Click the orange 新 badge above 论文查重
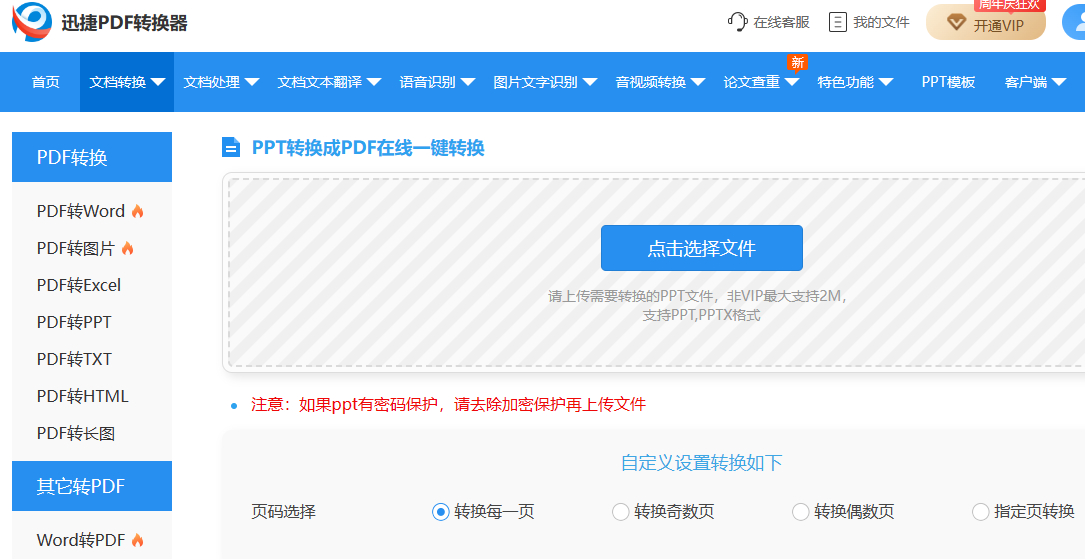 (x=798, y=62)
